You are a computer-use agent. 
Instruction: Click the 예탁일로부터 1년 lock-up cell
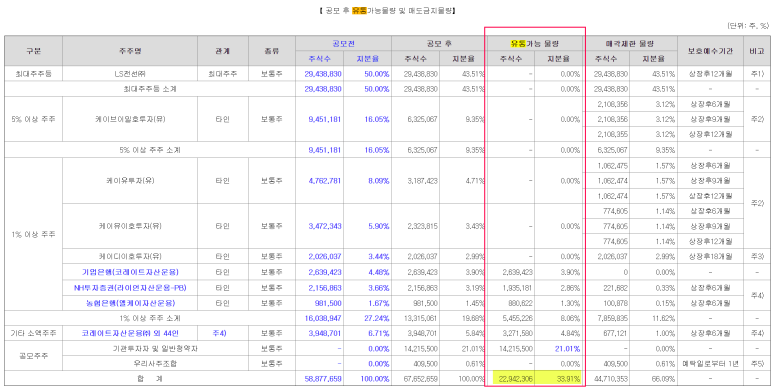[x=711, y=364]
